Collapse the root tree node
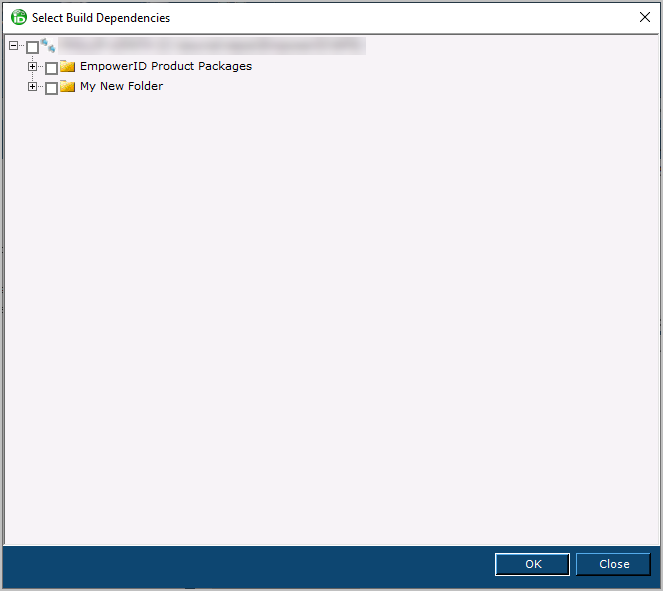Screen dimensions: 663x591 coord(14,45)
